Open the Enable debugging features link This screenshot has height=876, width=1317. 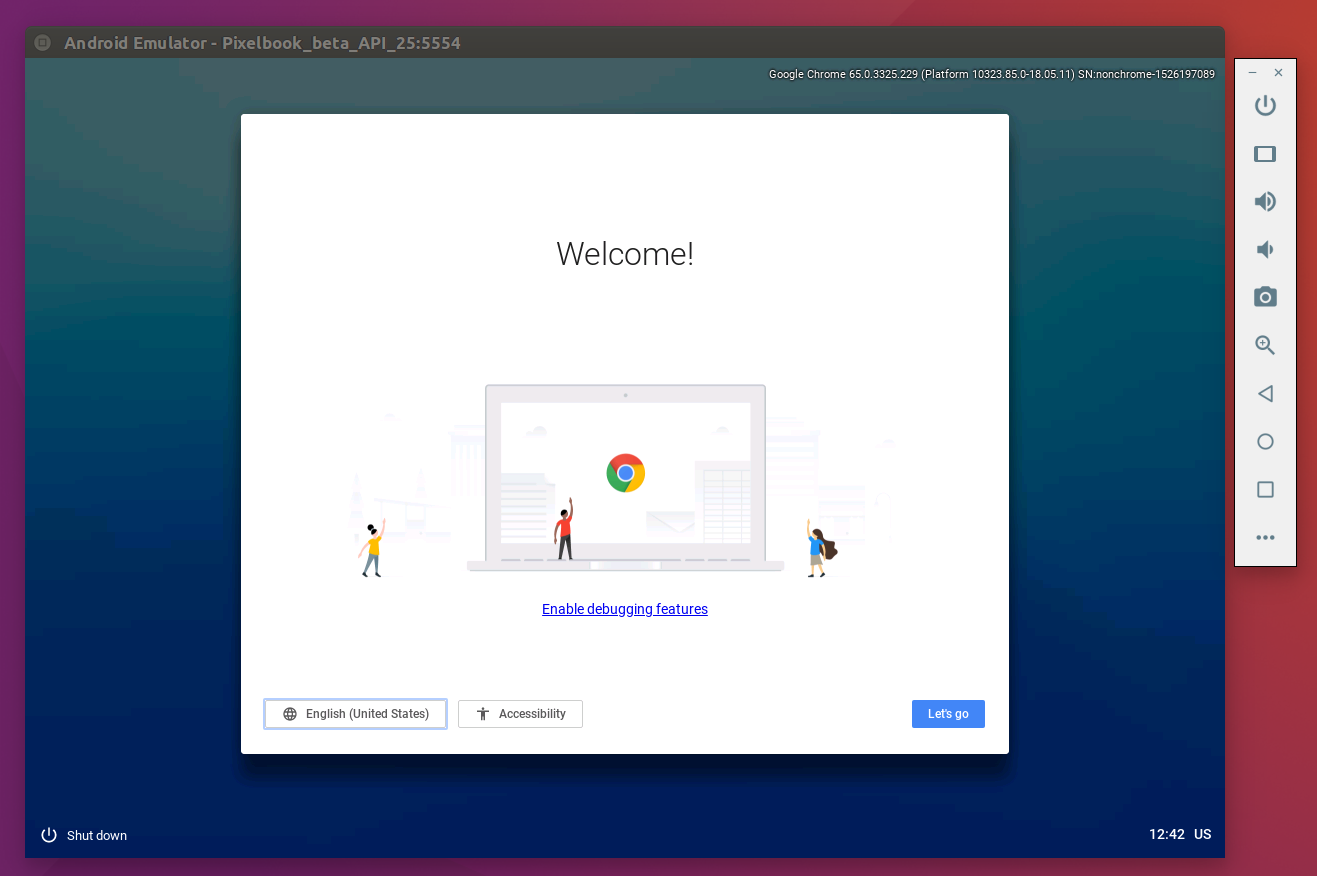(x=625, y=609)
